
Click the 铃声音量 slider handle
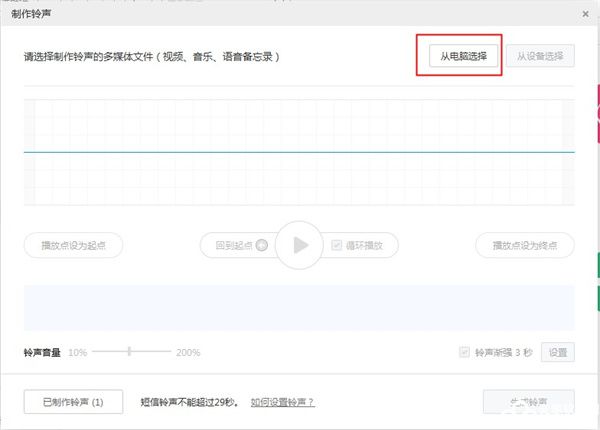(x=130, y=352)
